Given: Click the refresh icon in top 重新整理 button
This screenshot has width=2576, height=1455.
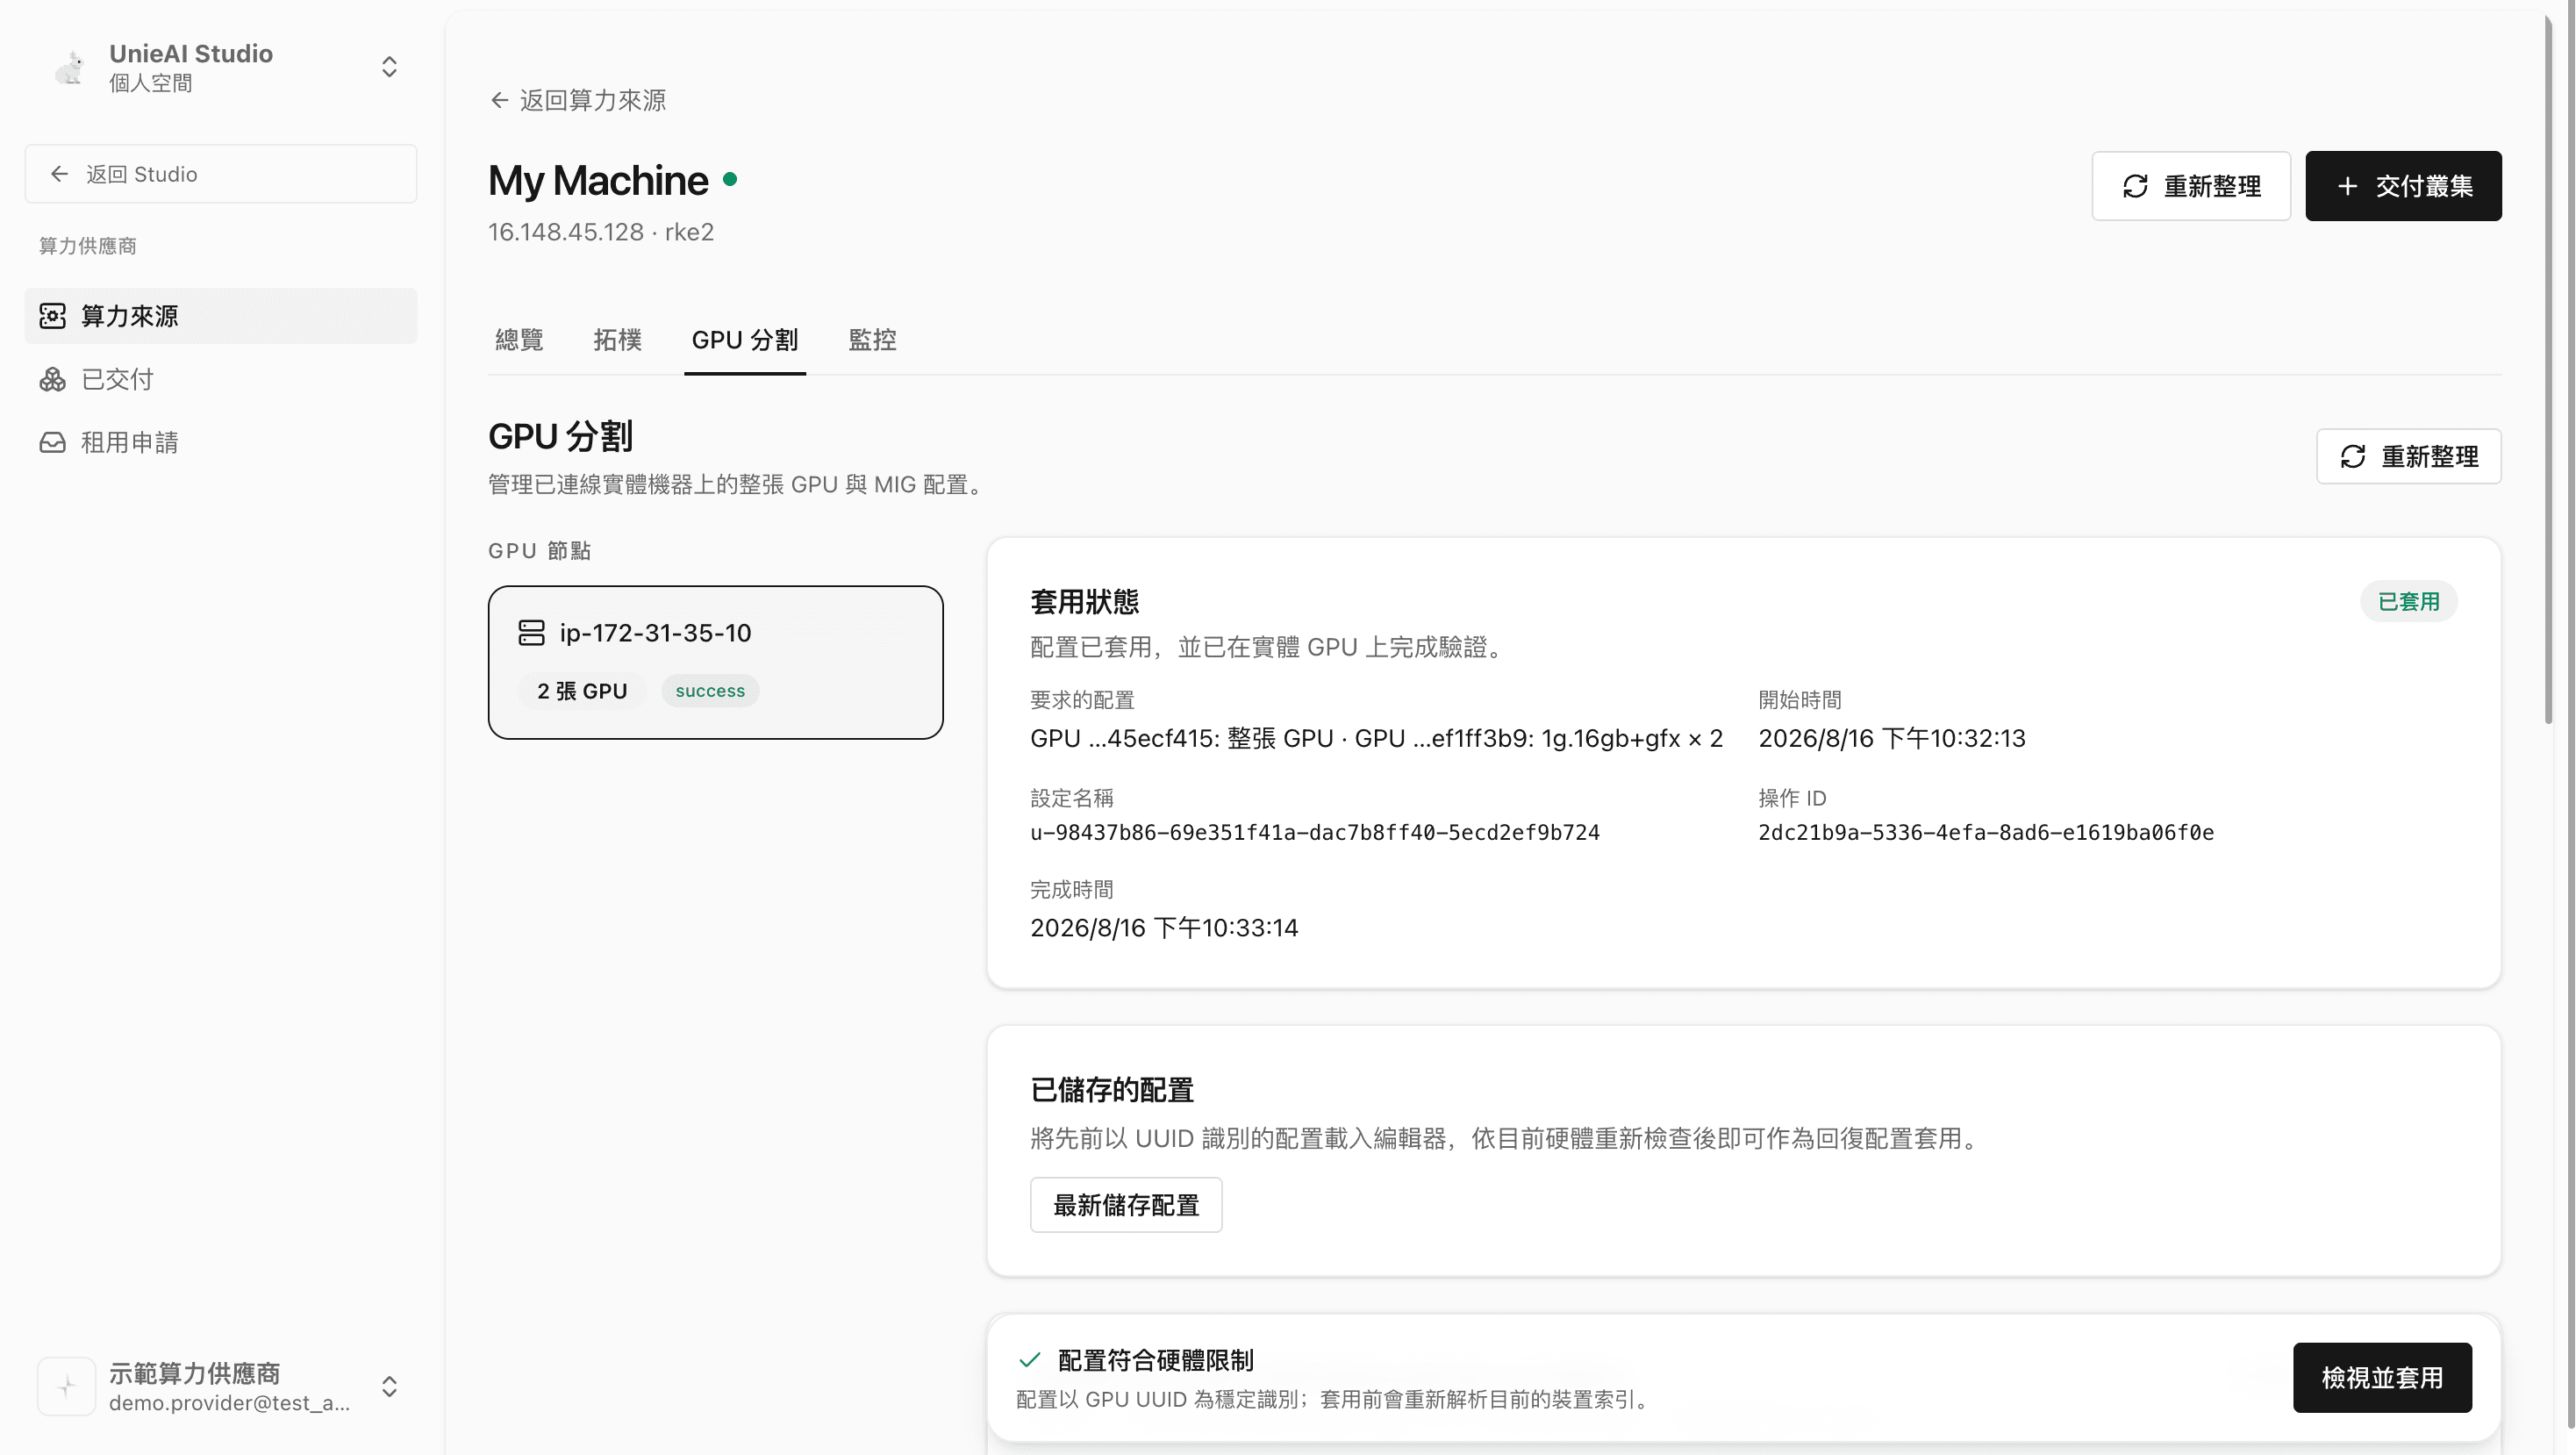Looking at the screenshot, I should coord(2135,186).
